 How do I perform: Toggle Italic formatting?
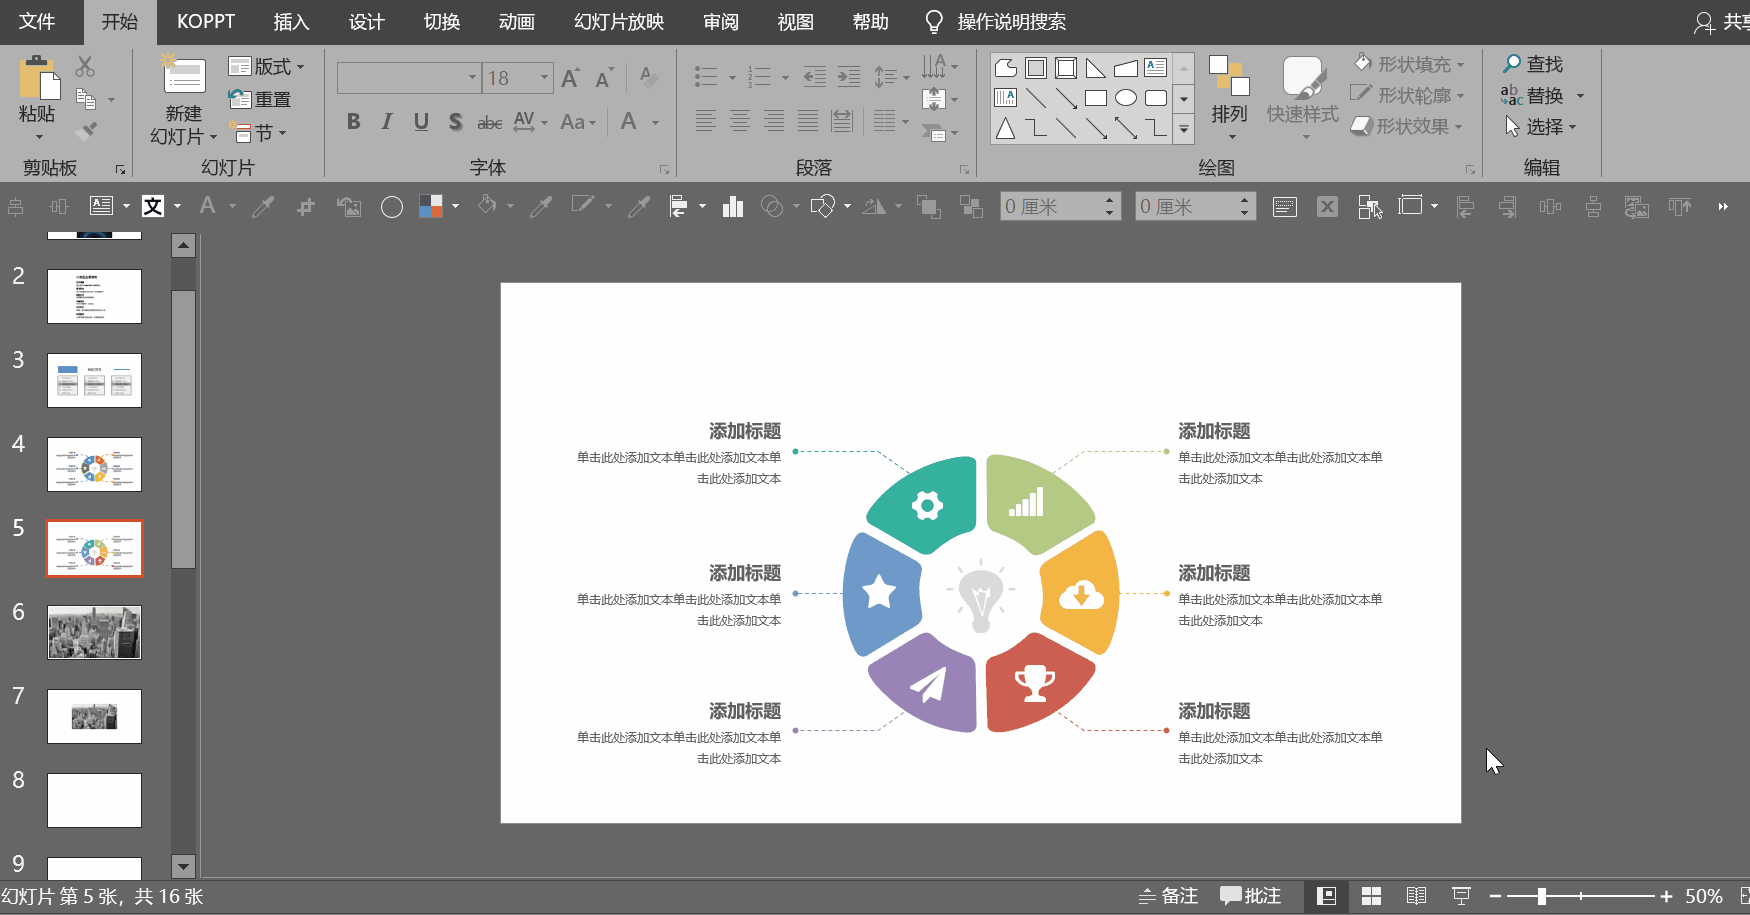387,122
